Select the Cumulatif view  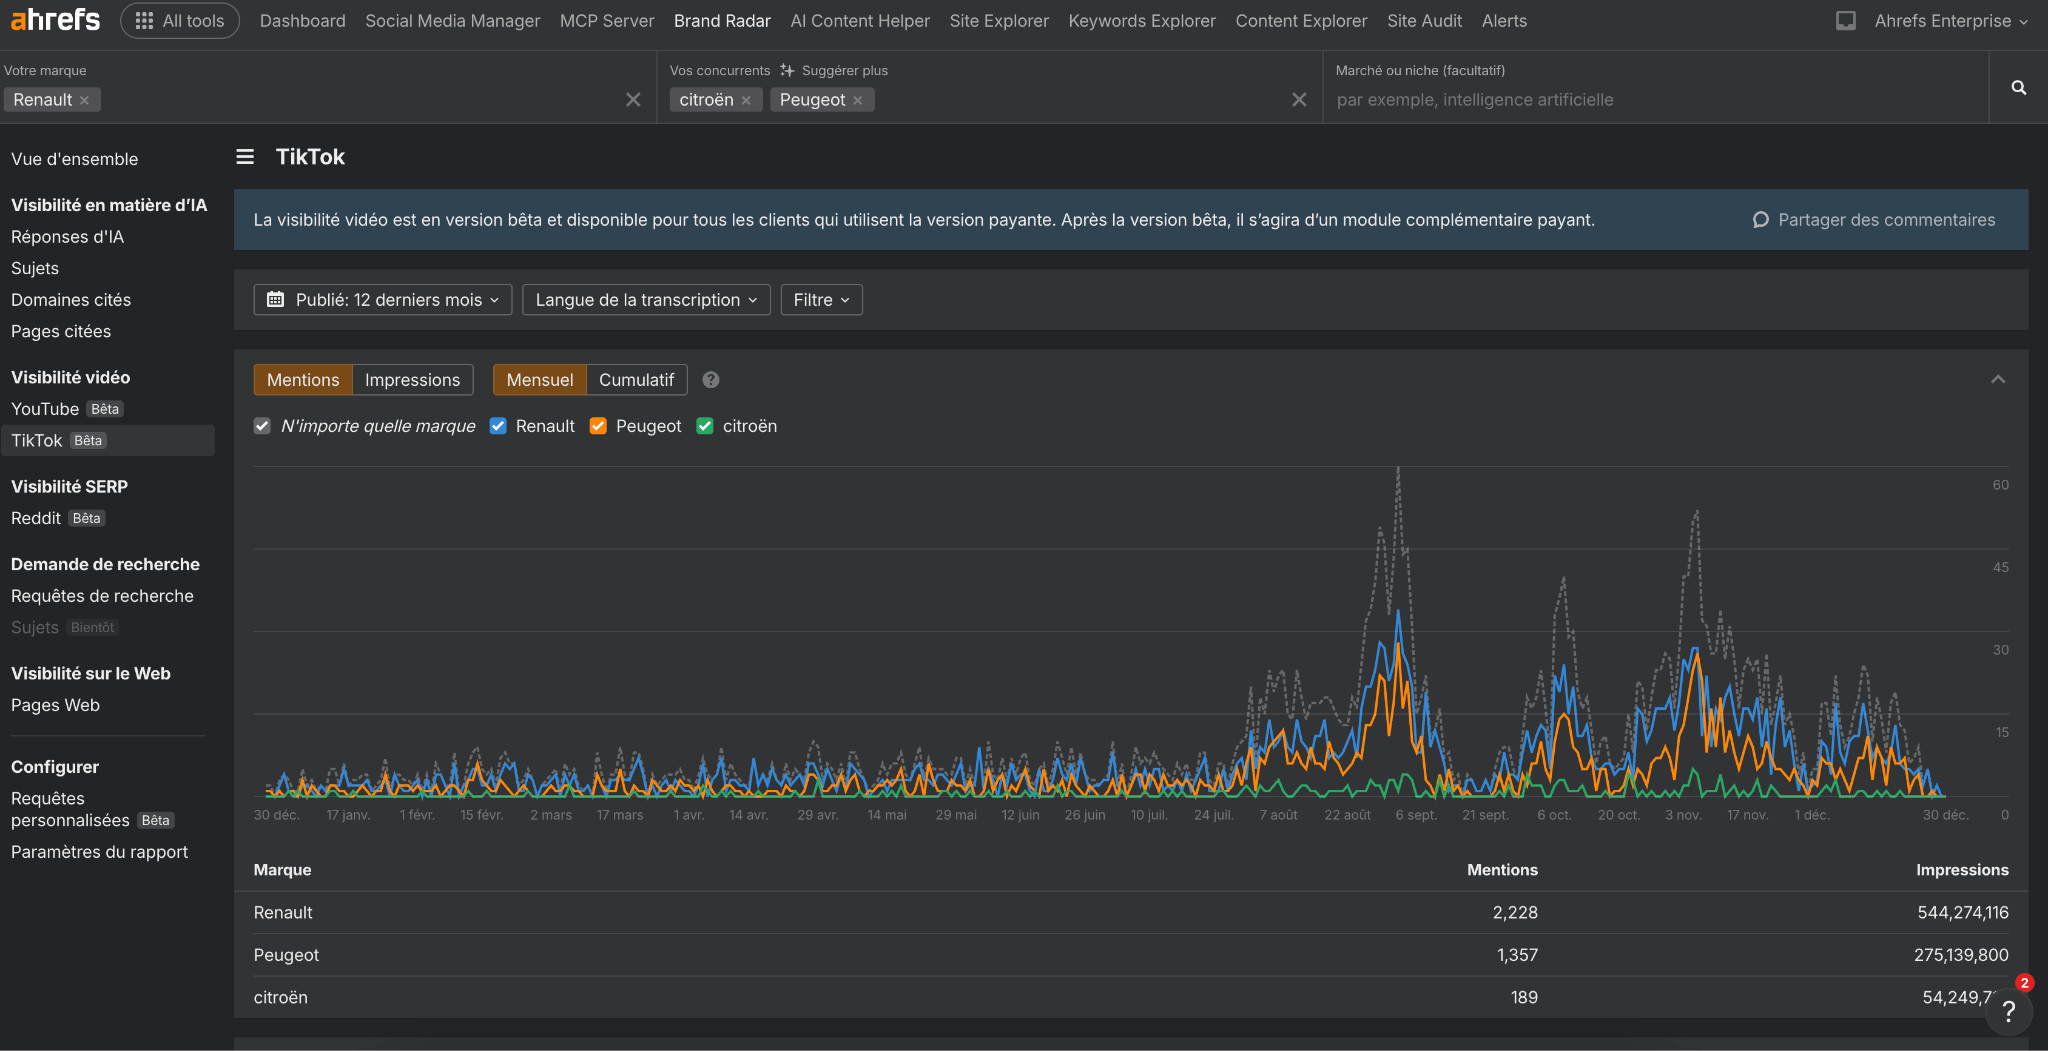click(636, 380)
